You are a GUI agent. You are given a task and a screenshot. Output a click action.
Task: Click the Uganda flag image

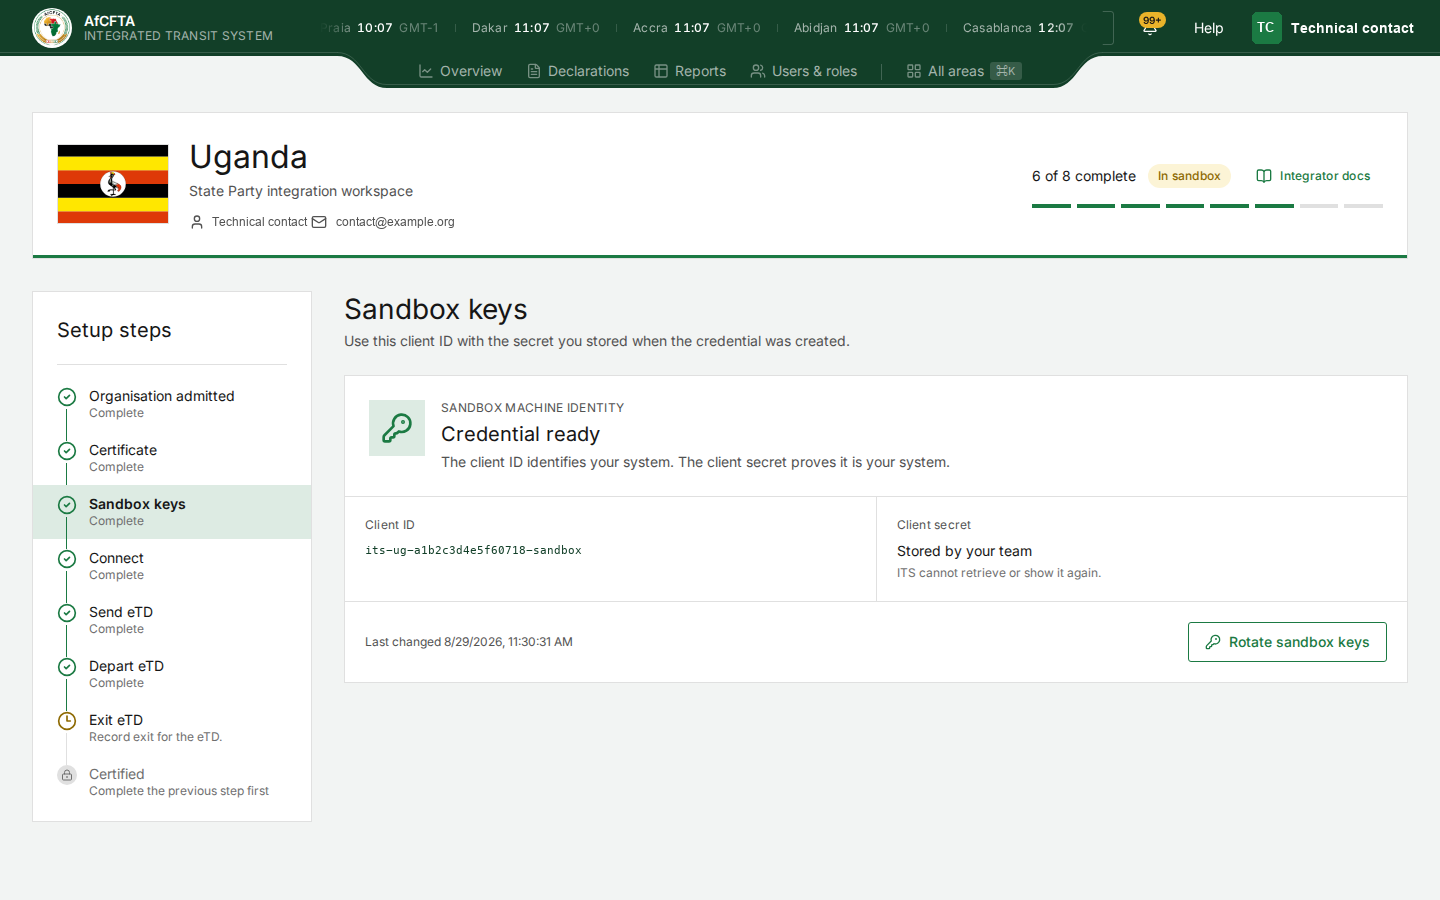113,184
